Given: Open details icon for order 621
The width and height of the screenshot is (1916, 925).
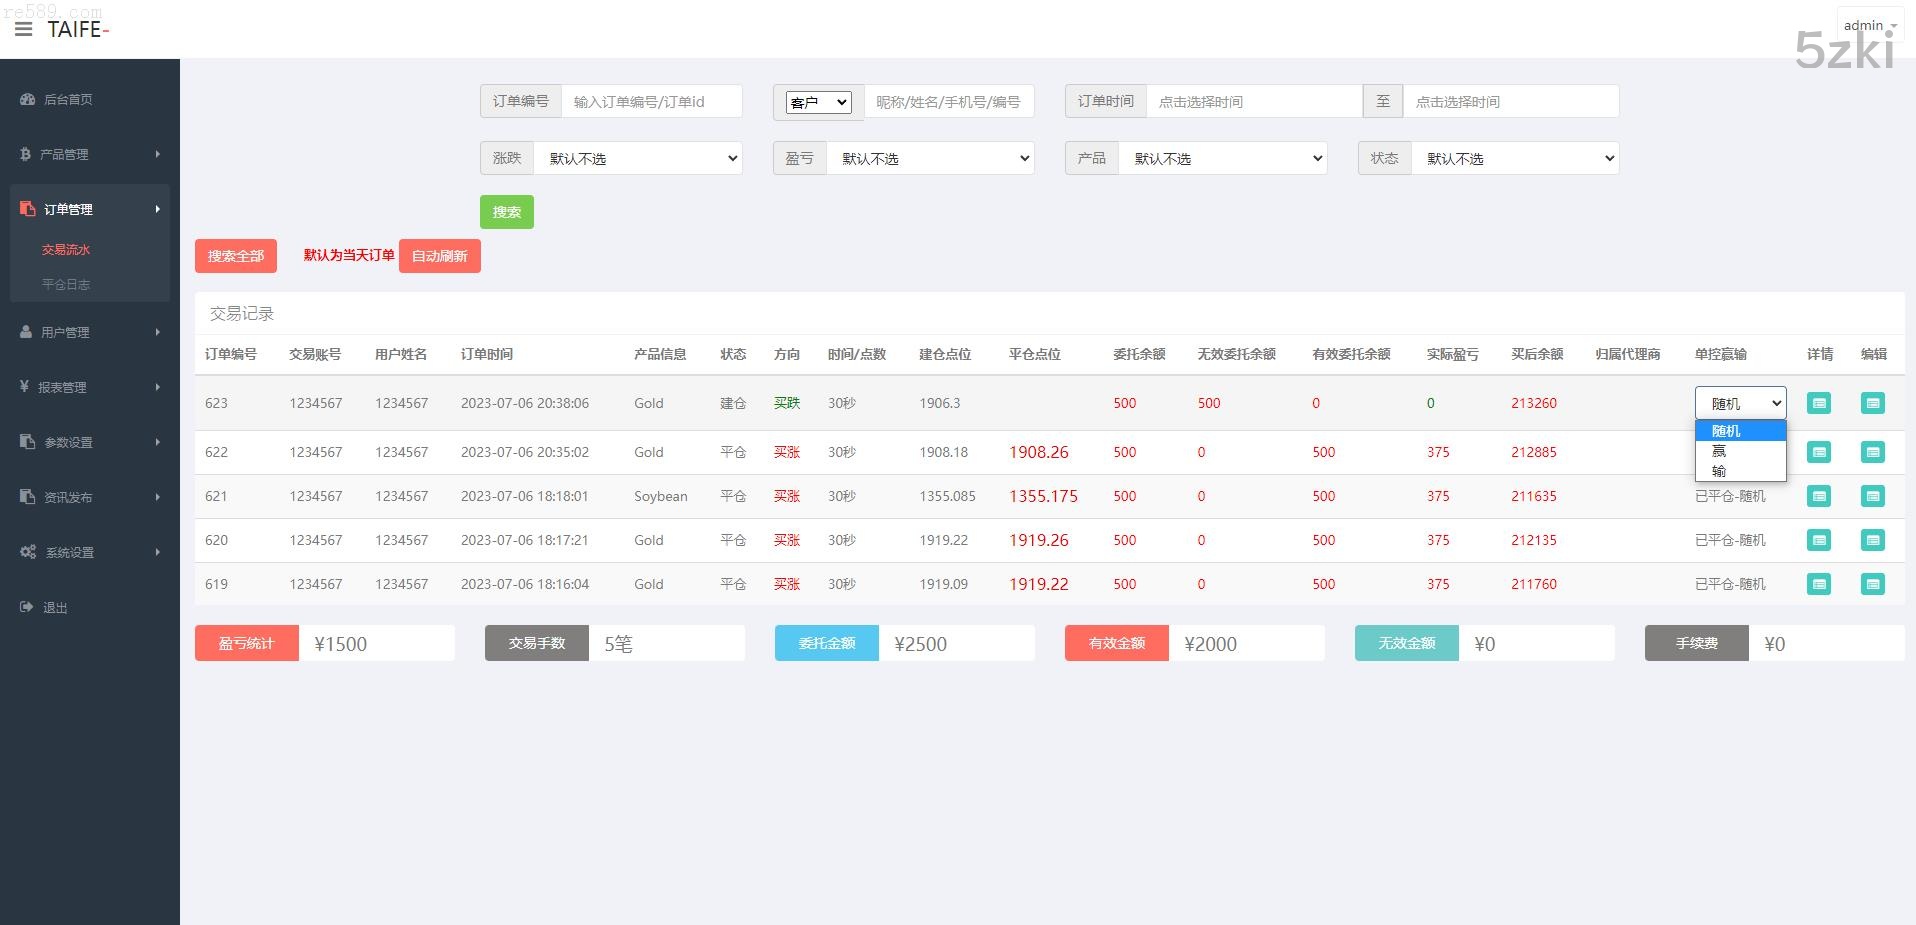Looking at the screenshot, I should [1818, 496].
